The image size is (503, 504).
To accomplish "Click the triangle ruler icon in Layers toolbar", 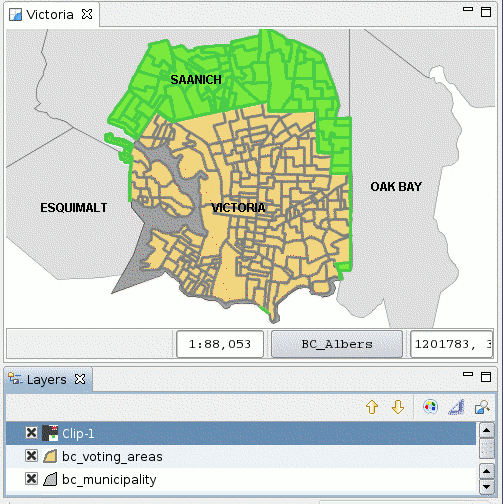I will [456, 407].
